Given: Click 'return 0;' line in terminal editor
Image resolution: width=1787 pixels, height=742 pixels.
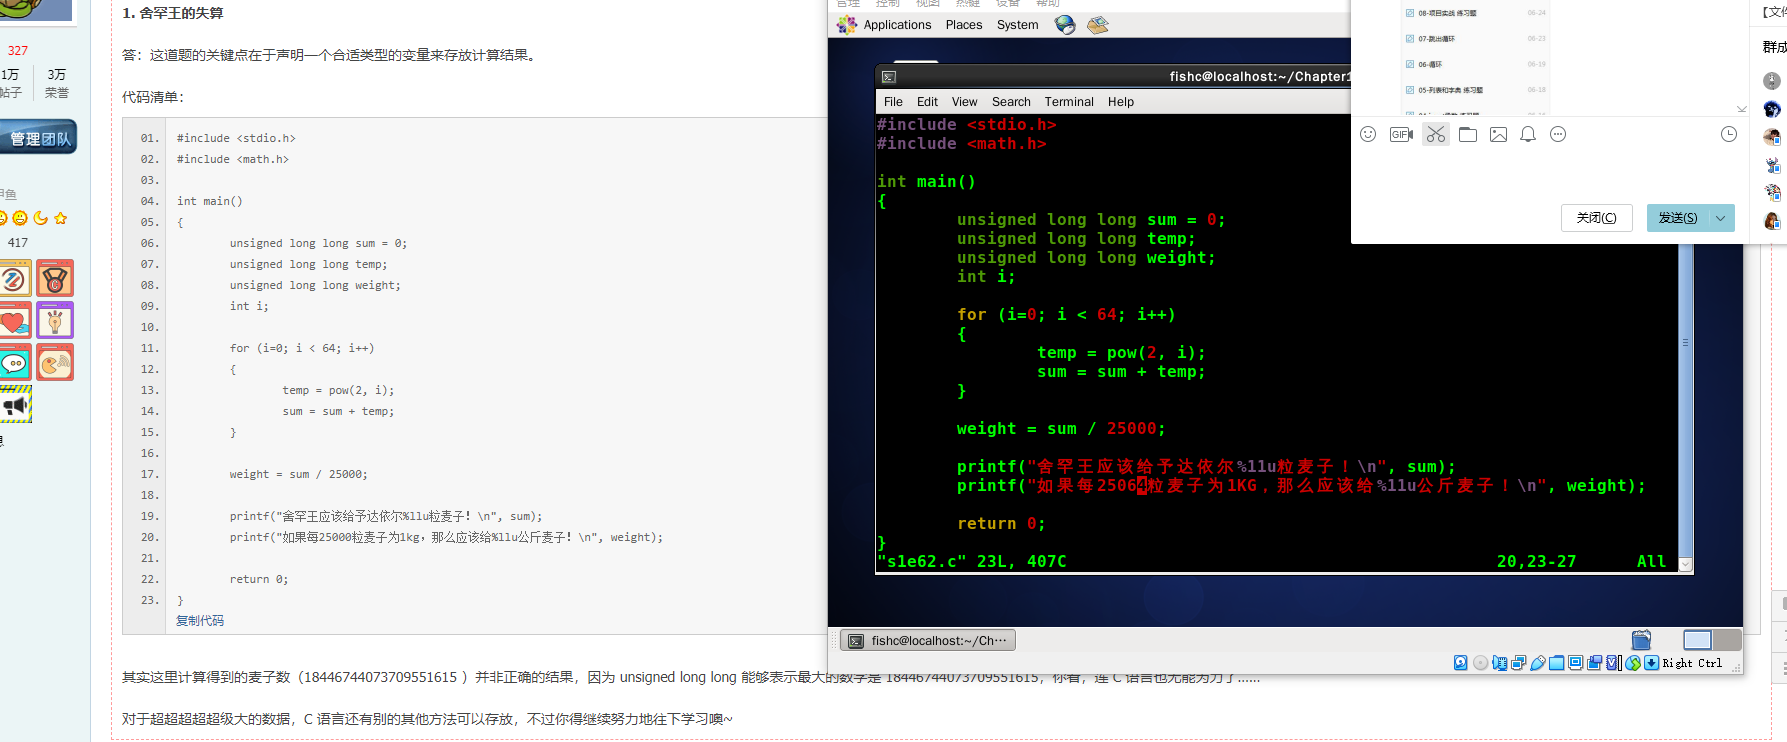Looking at the screenshot, I should pyautogui.click(x=1001, y=524).
